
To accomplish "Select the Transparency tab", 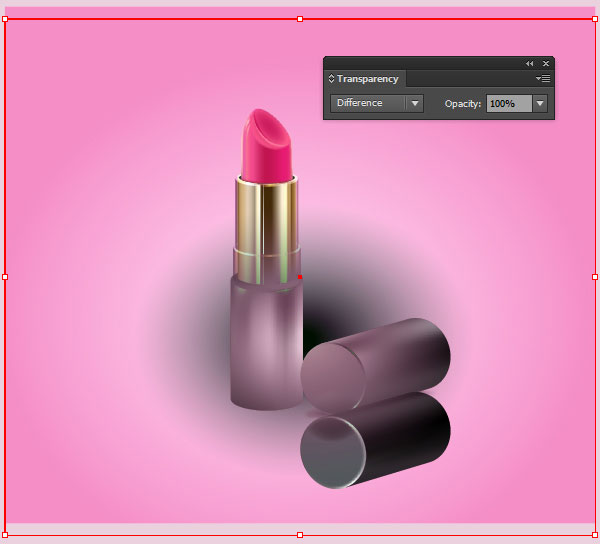I will coord(367,79).
